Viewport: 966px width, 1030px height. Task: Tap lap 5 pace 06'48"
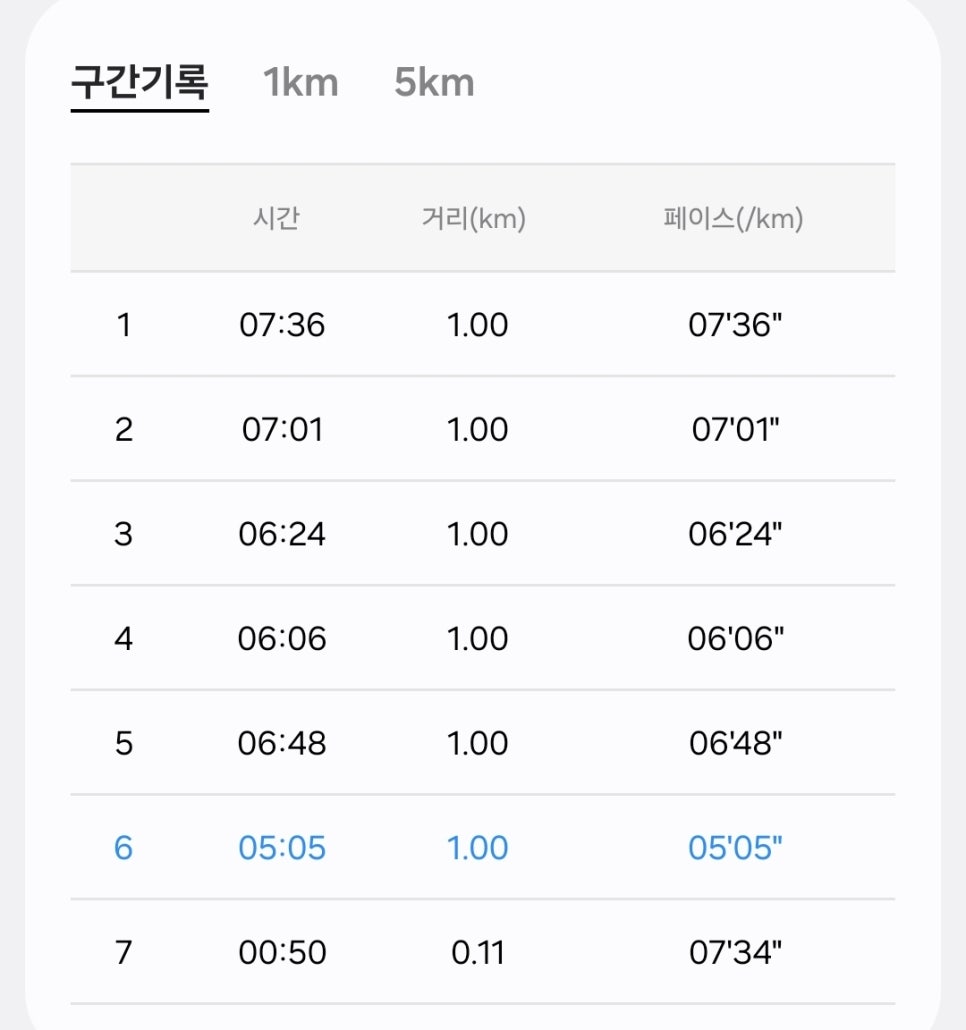735,744
